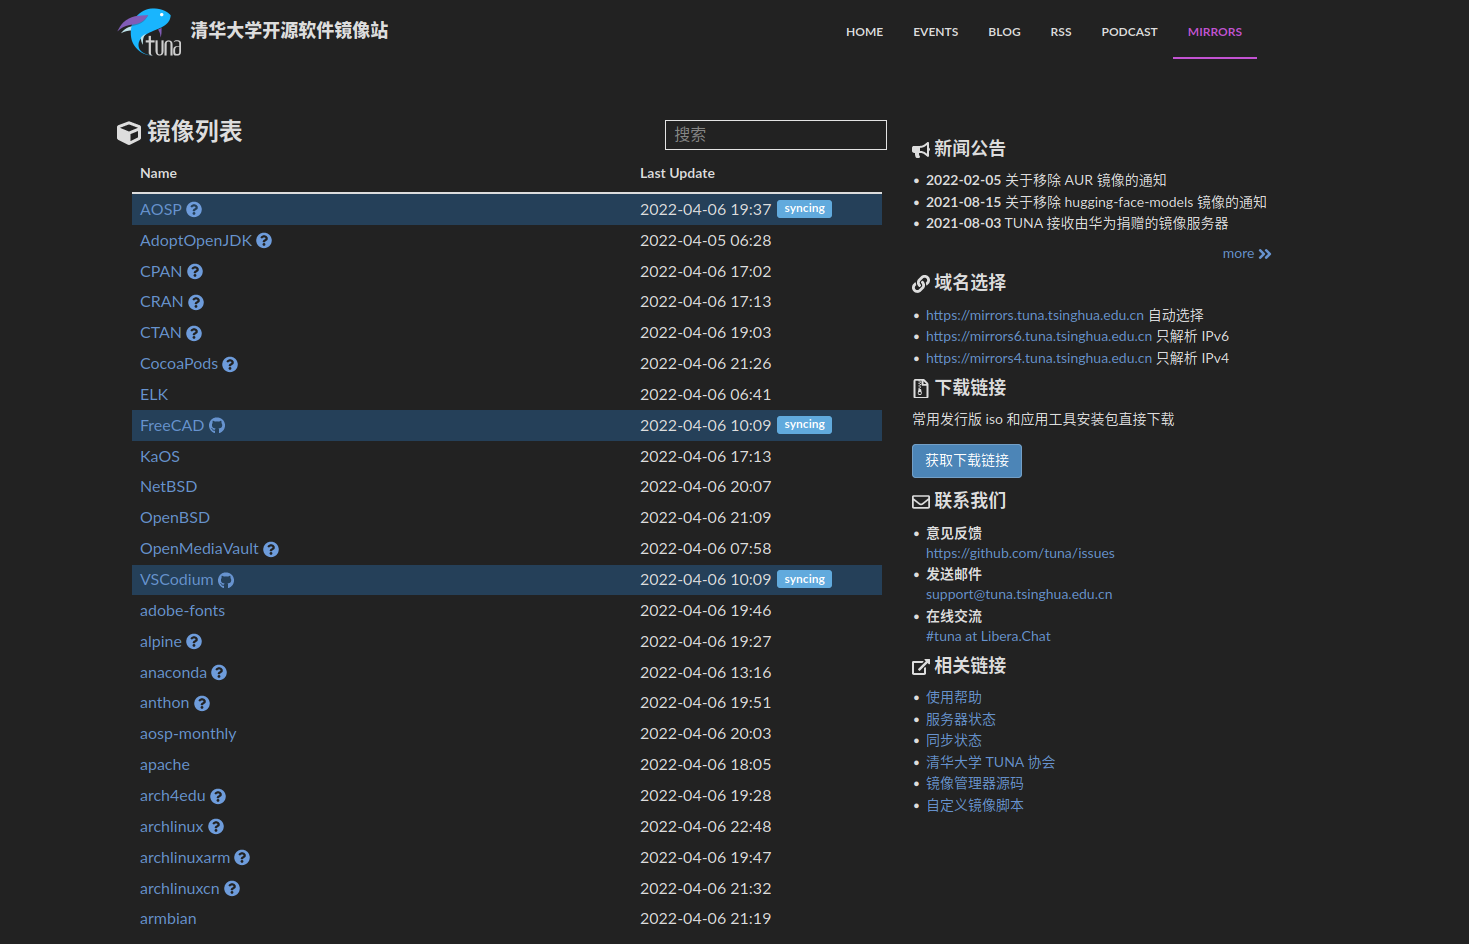Open the help icon next to CTAN
Viewport: 1469px width, 944px height.
point(194,333)
